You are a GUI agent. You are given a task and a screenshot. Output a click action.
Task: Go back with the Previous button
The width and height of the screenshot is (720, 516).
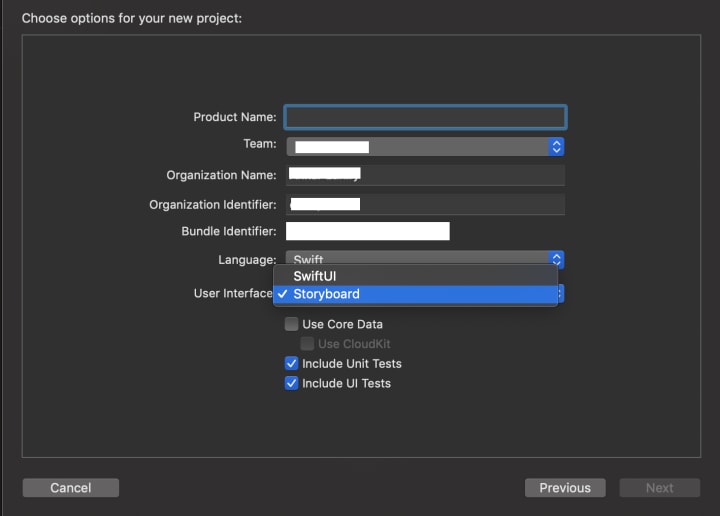click(565, 488)
